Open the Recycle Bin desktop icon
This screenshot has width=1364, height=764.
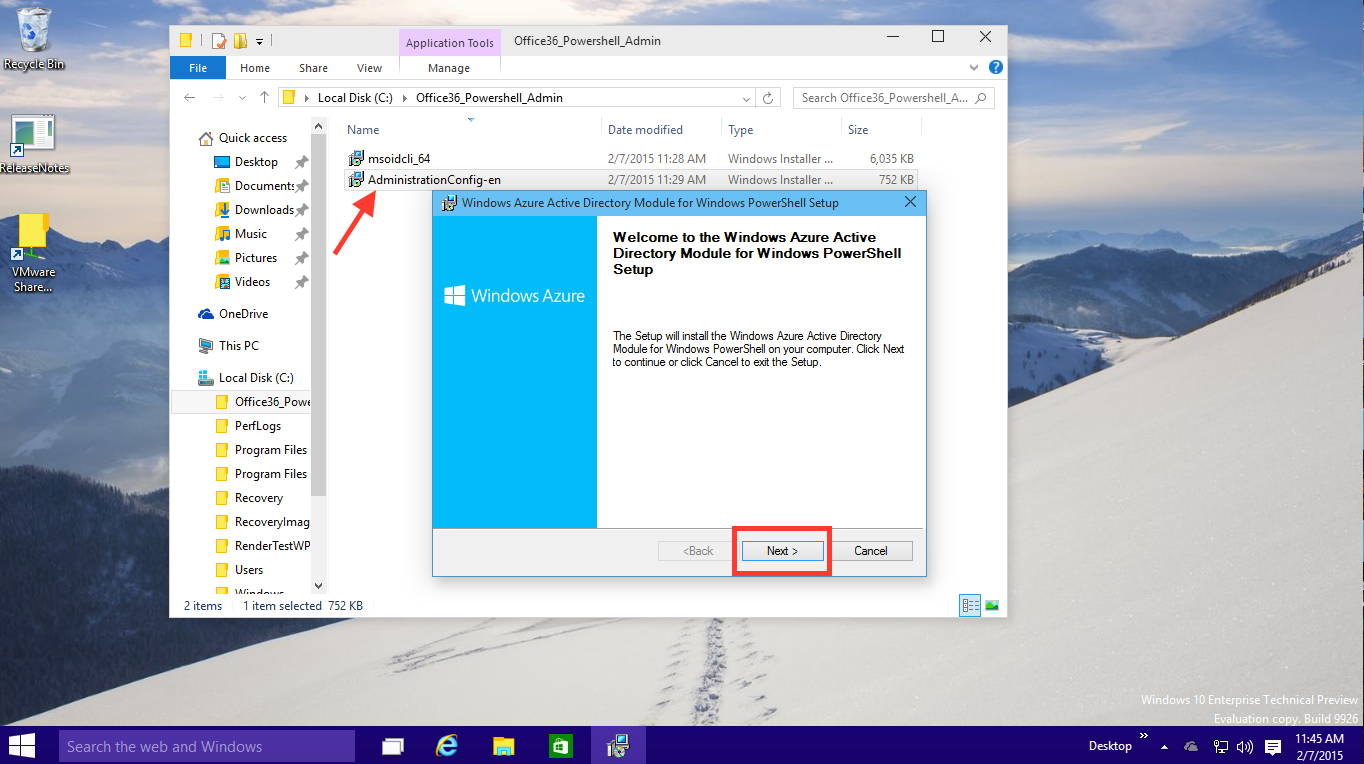coord(34,39)
